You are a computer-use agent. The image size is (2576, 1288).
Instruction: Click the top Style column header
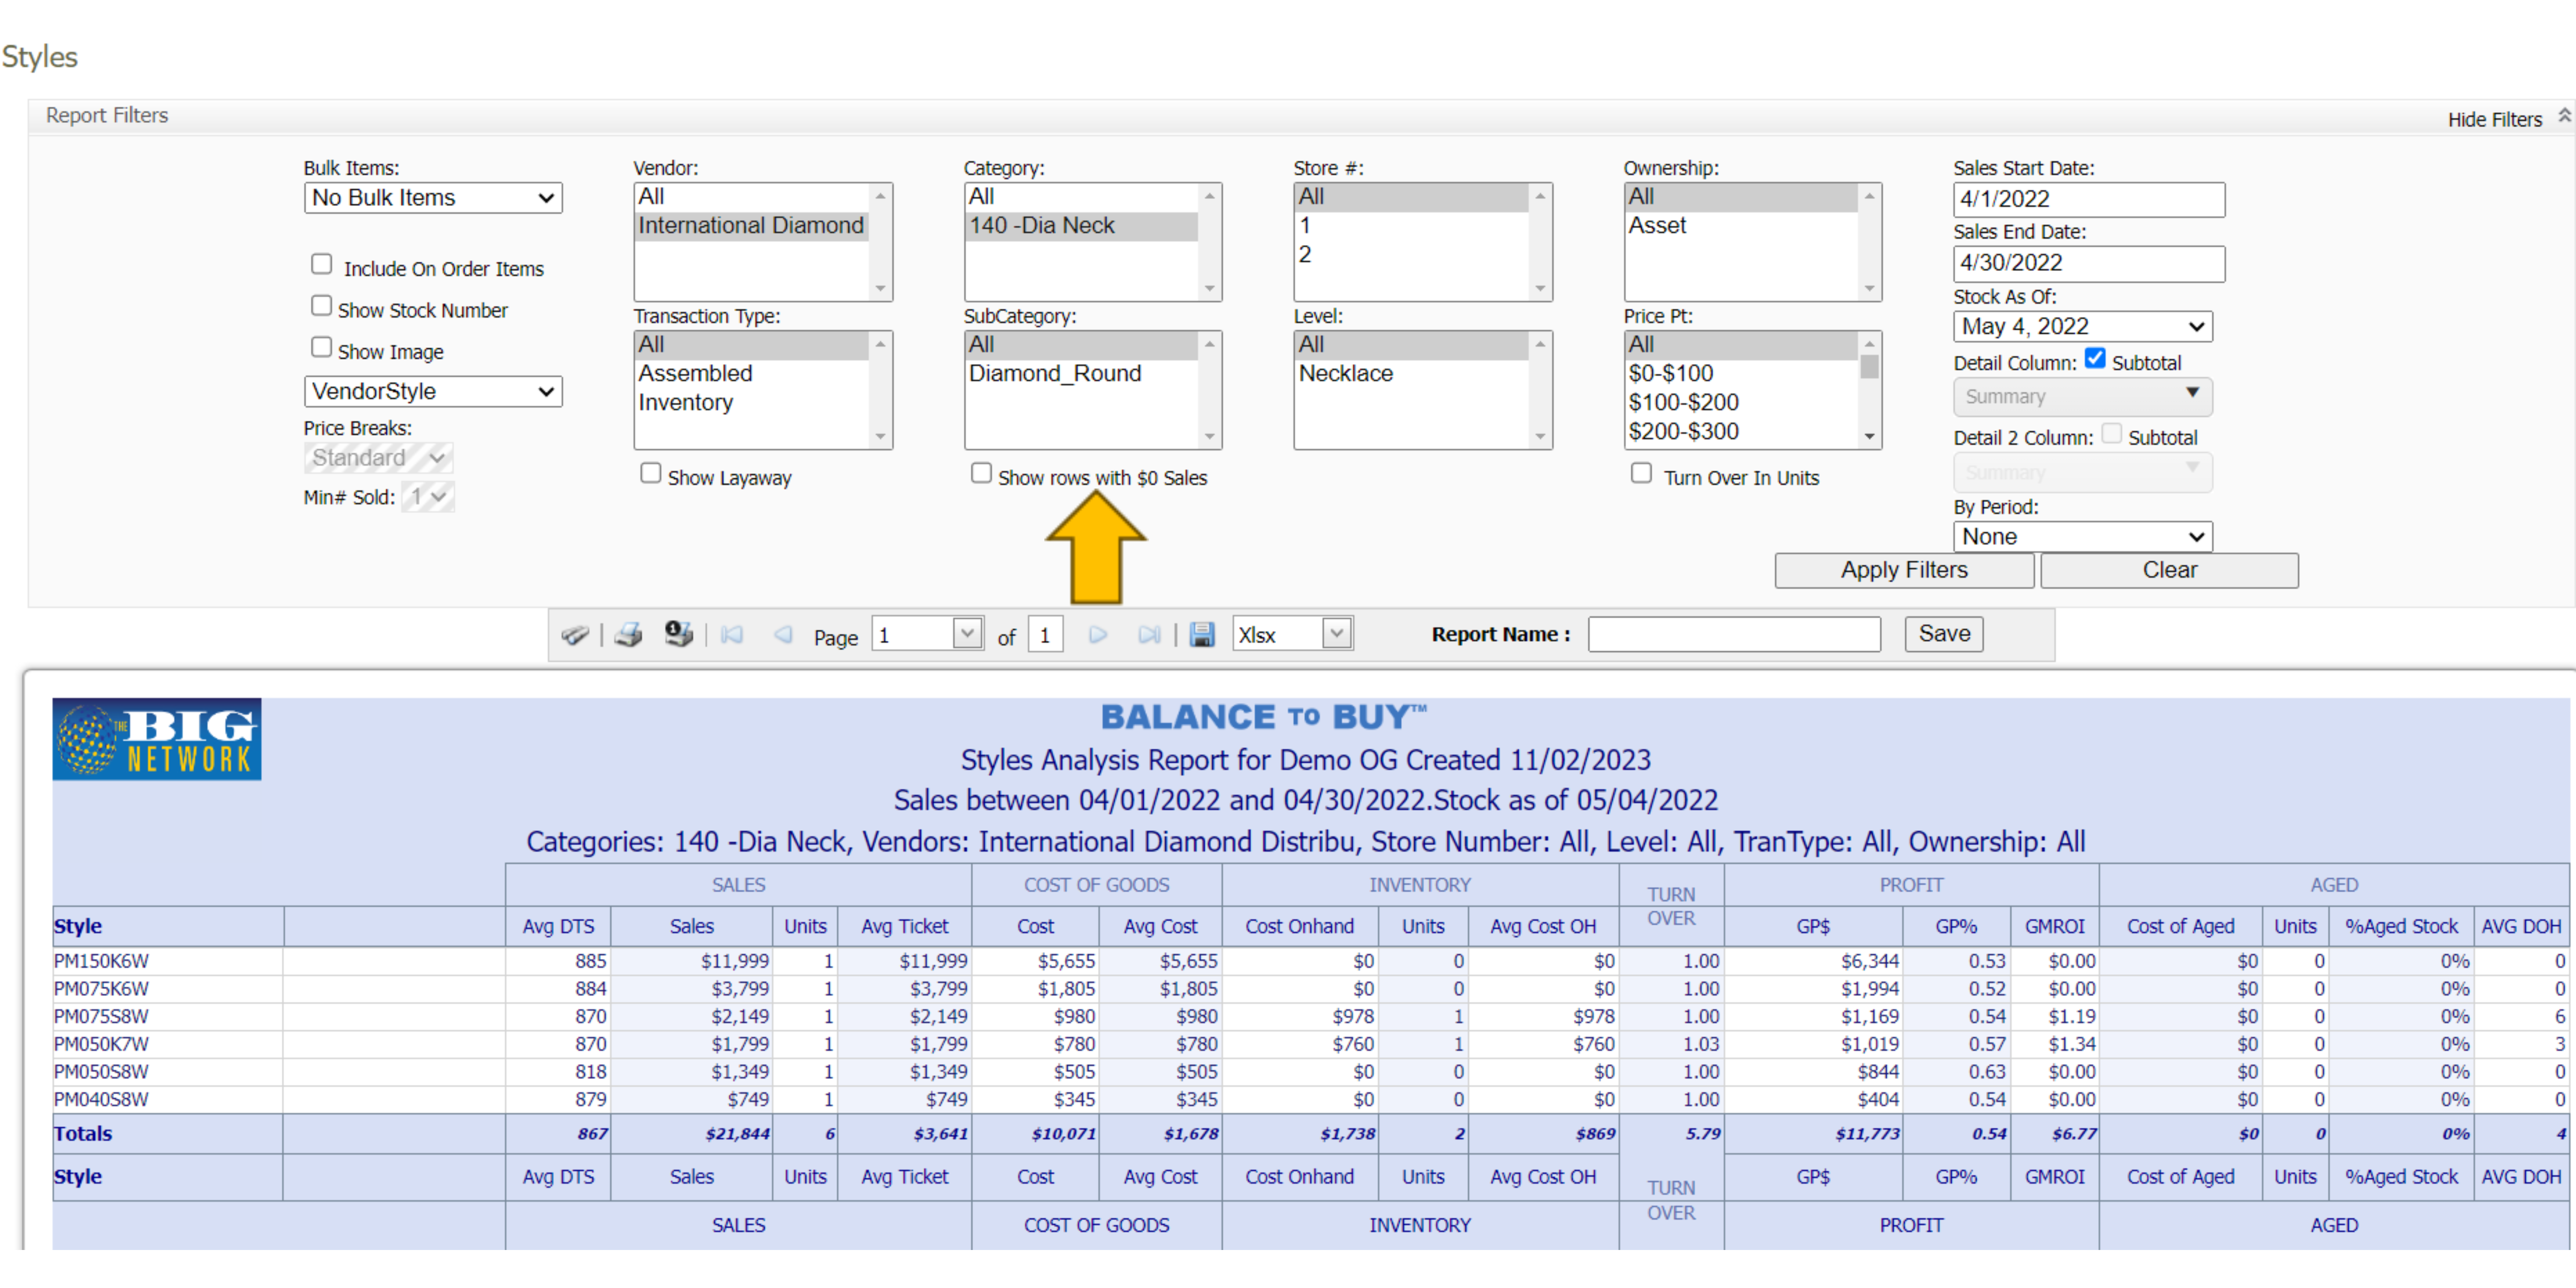click(x=78, y=927)
